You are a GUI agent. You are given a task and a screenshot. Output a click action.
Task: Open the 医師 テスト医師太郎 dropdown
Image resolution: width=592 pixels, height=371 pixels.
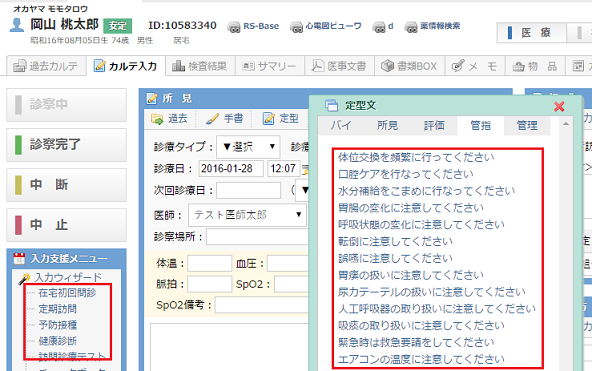(x=247, y=215)
